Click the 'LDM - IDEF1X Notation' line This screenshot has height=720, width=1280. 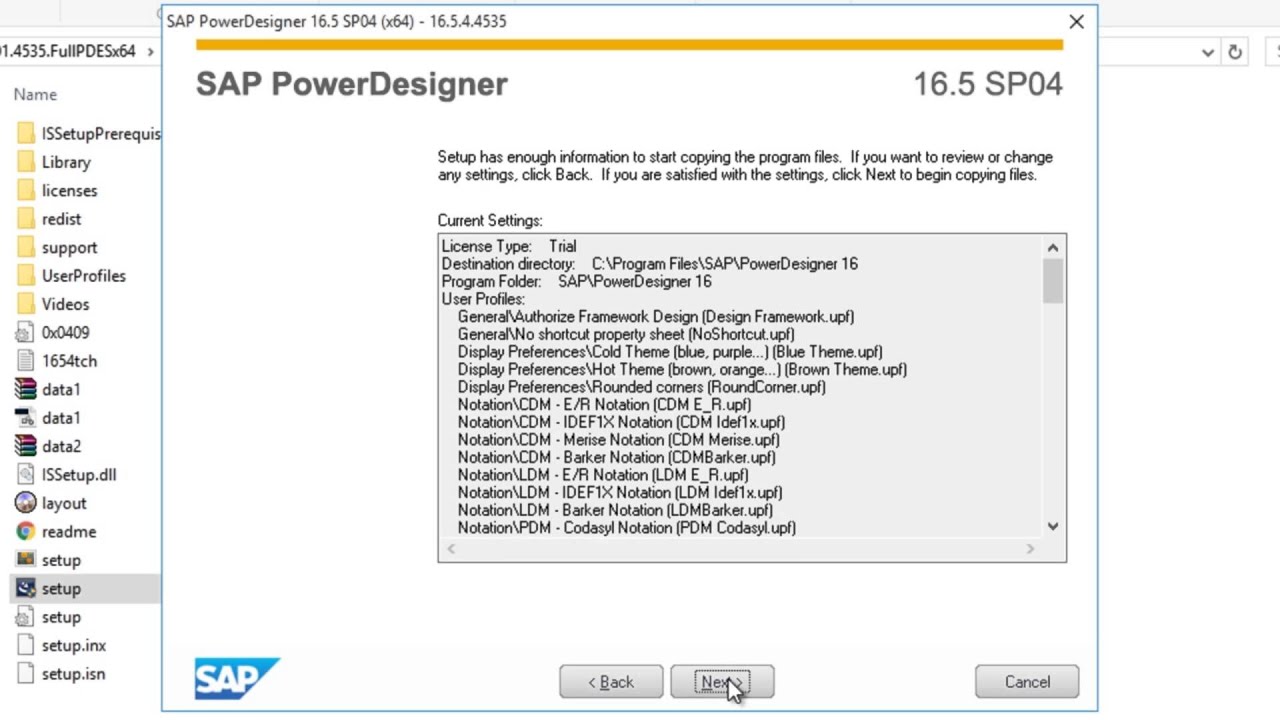(620, 493)
